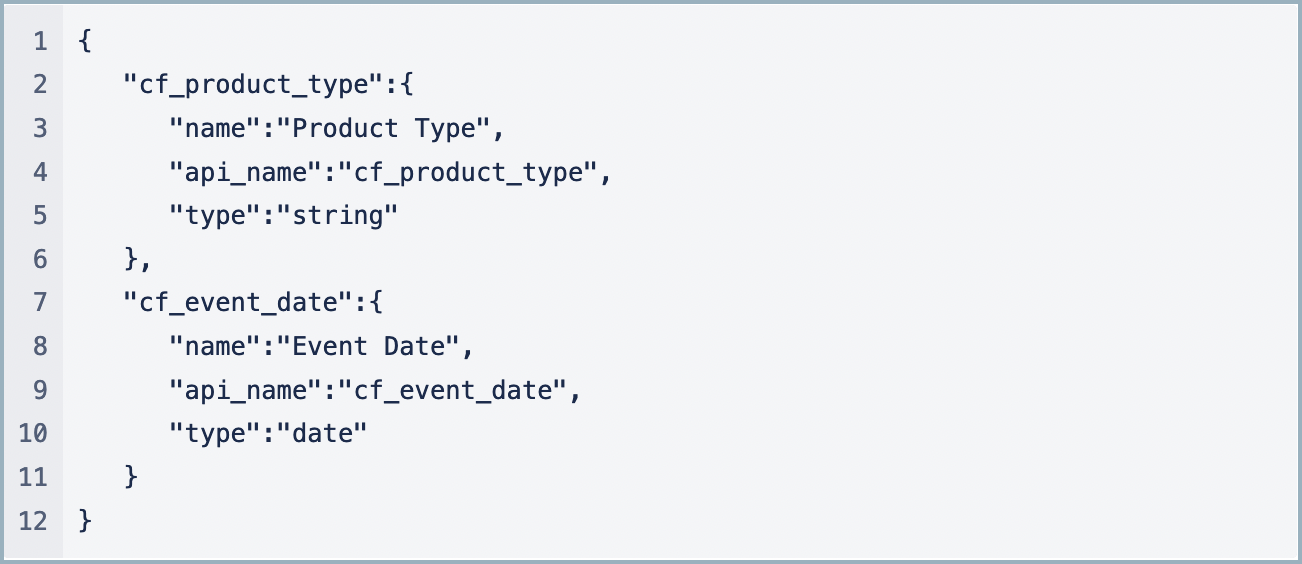The height and width of the screenshot is (564, 1302).
Task: Click the closing curly brace on line 12
Action: pos(83,520)
